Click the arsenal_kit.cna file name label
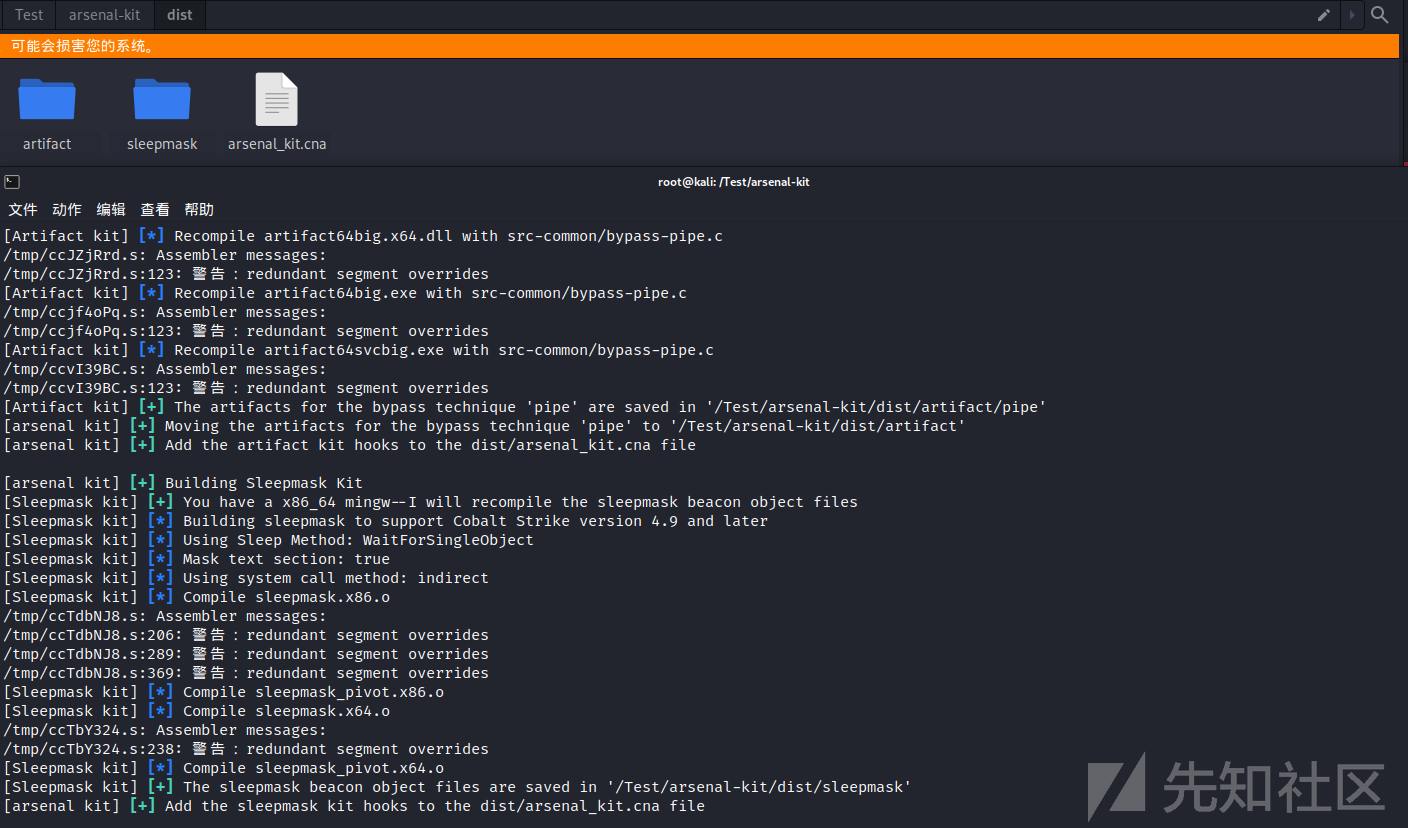Image resolution: width=1408 pixels, height=828 pixels. pyautogui.click(x=277, y=144)
